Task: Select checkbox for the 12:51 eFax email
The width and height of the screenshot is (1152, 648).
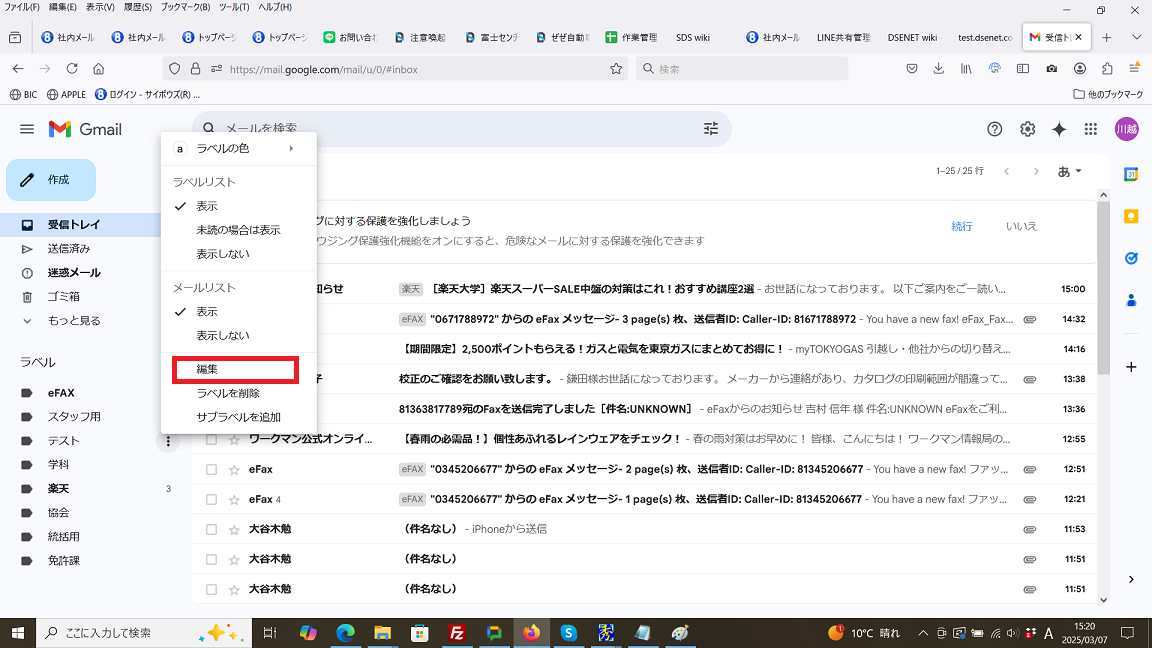Action: click(x=211, y=469)
